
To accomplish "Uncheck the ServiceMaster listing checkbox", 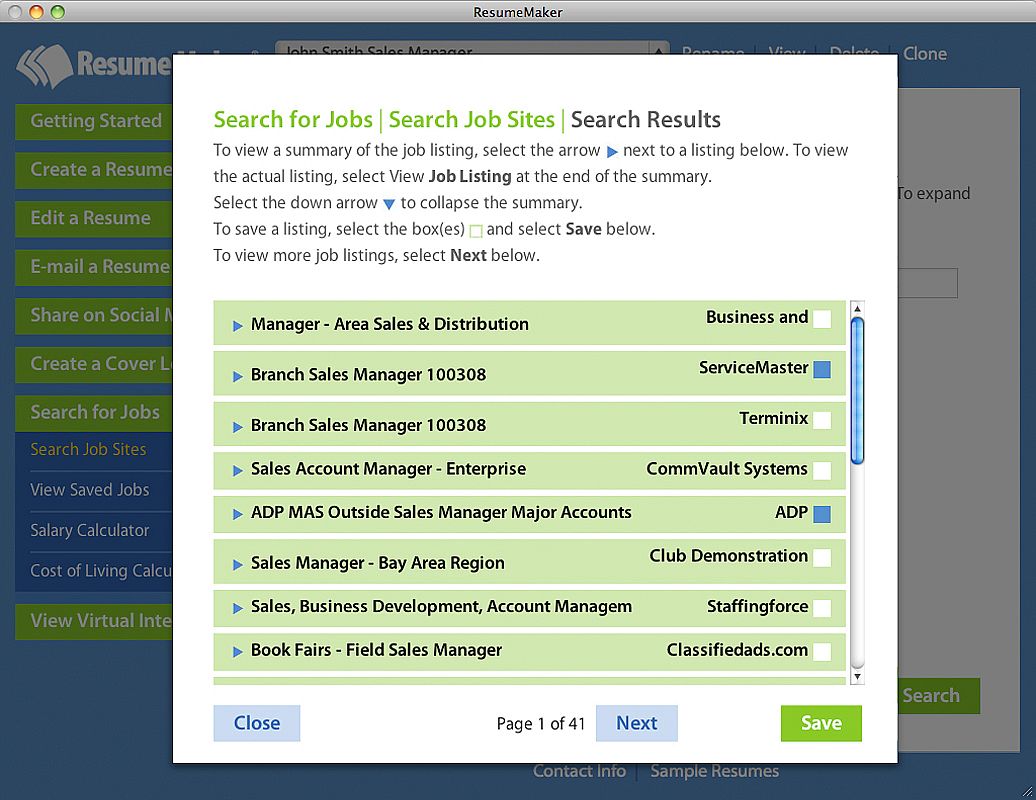I will tap(822, 369).
